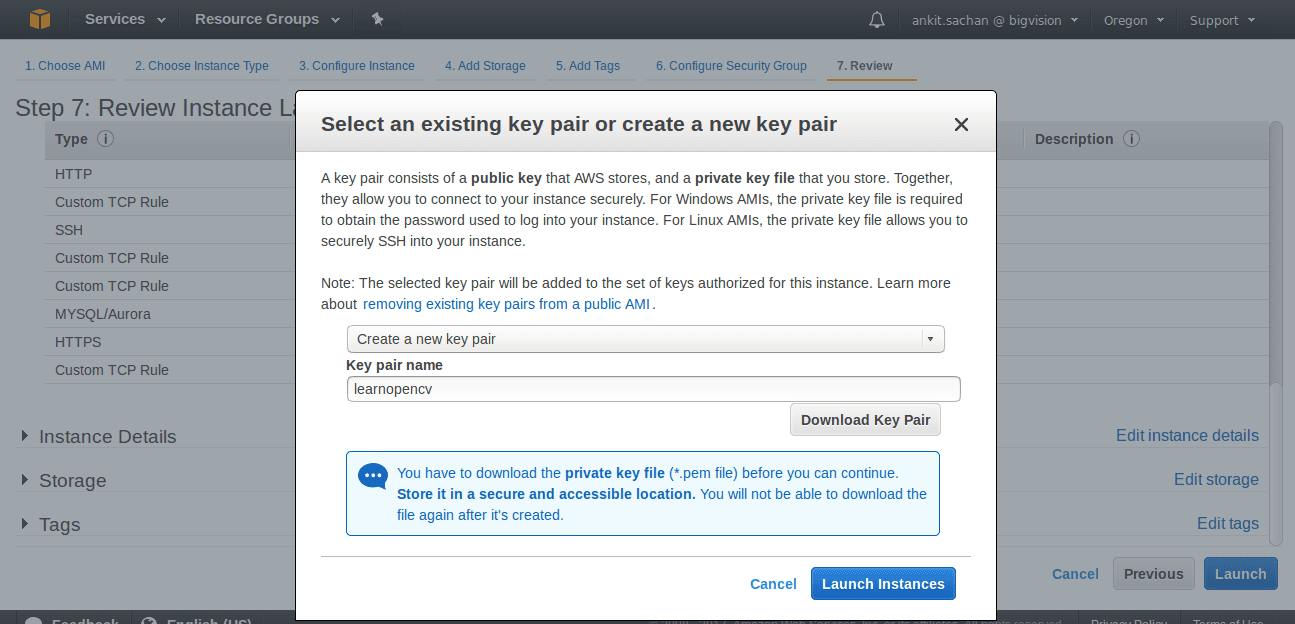
Task: Open the notifications bell
Action: [877, 20]
